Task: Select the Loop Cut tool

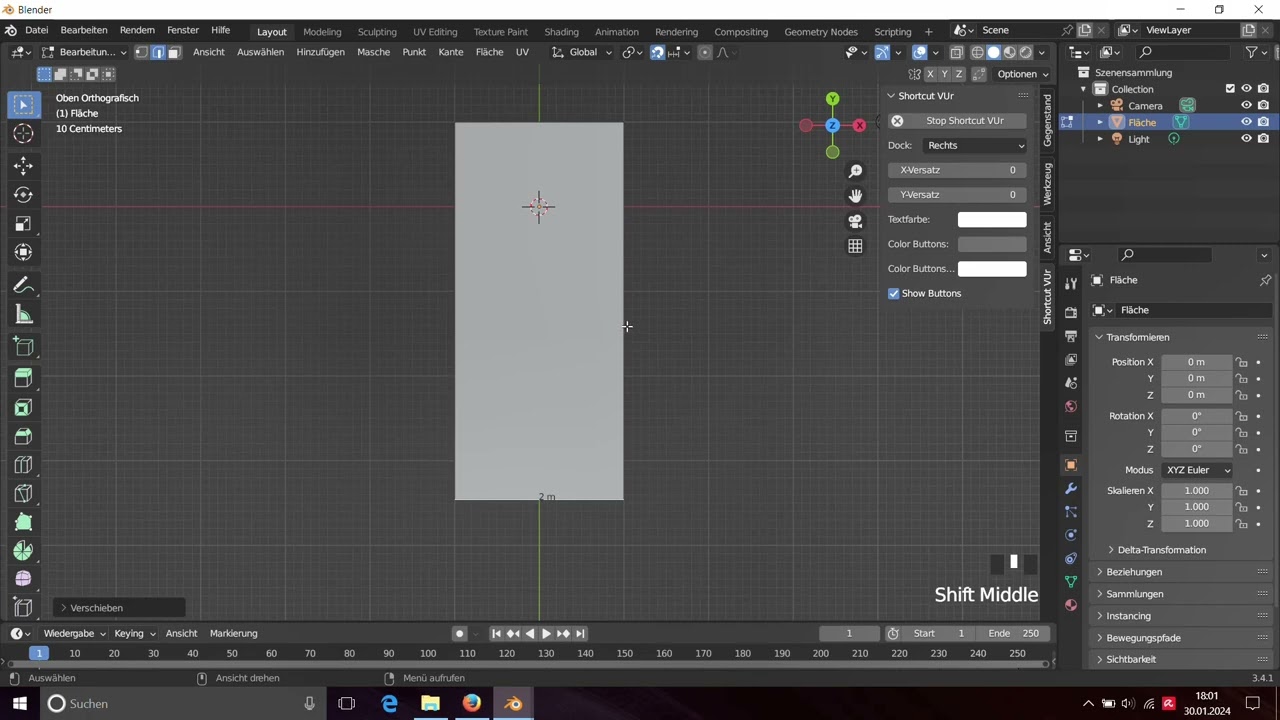Action: [x=24, y=465]
